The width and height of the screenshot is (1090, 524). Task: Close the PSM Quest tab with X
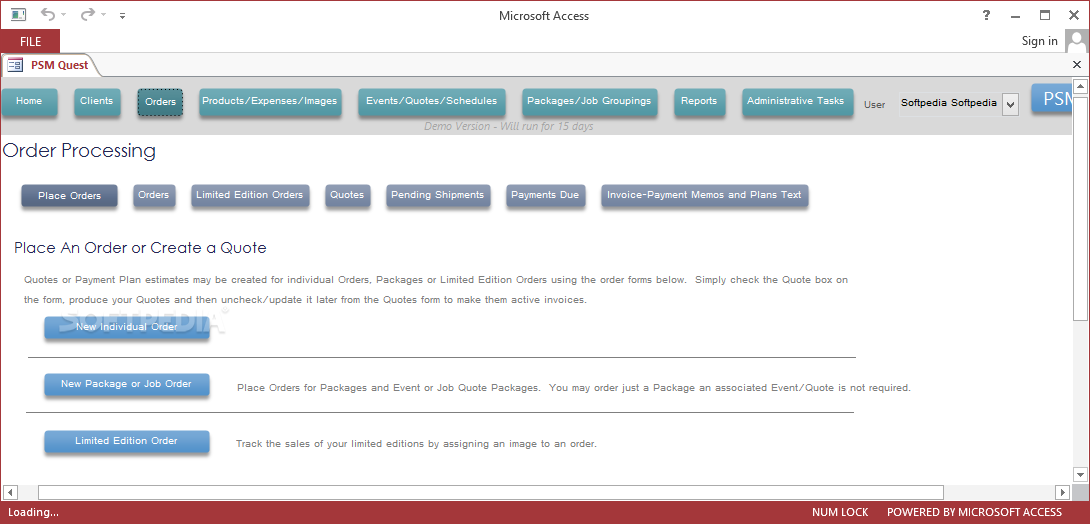click(x=1077, y=65)
